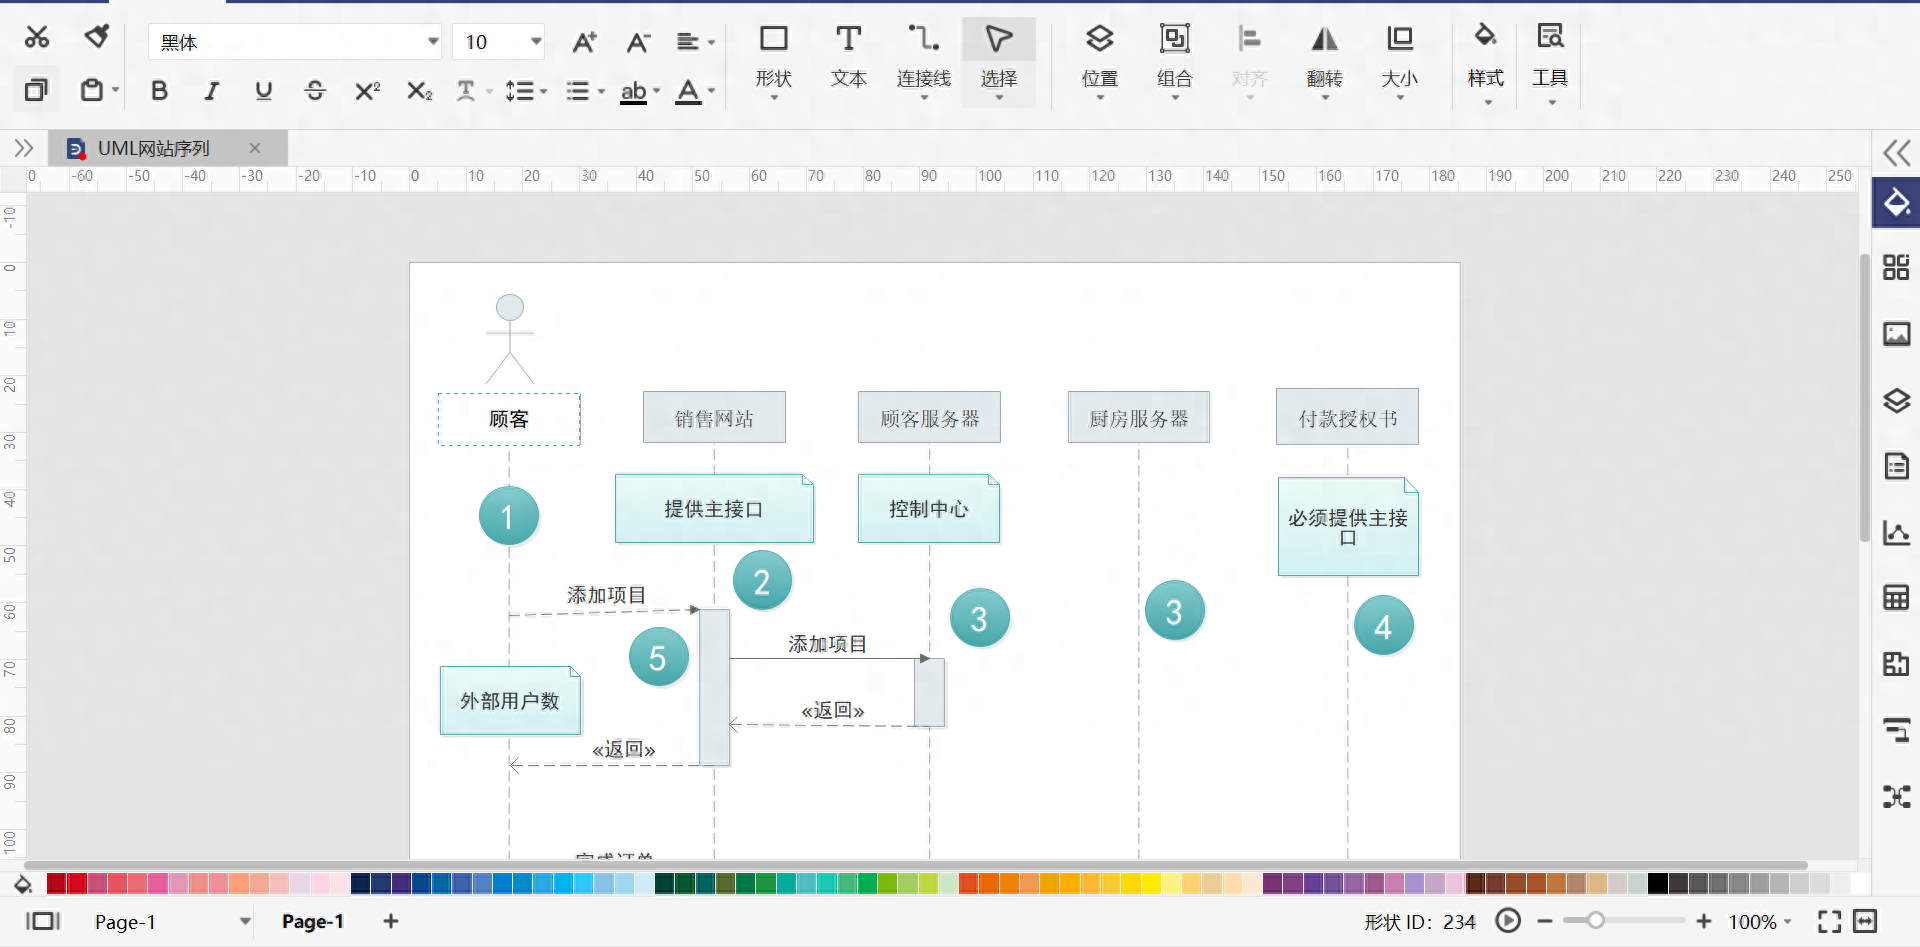Screen dimensions: 1920x947
Task: Click the add new page plus button
Action: point(391,921)
